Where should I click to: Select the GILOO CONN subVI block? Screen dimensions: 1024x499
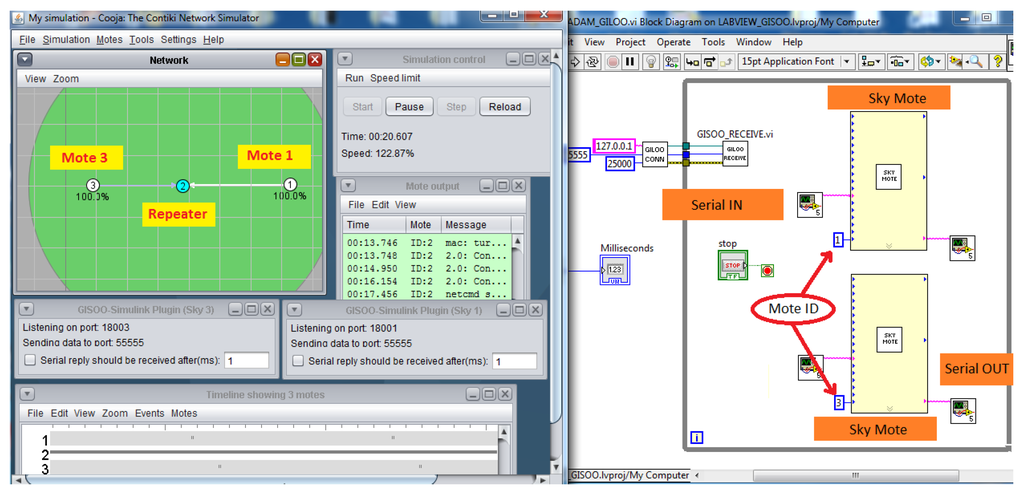tap(655, 154)
